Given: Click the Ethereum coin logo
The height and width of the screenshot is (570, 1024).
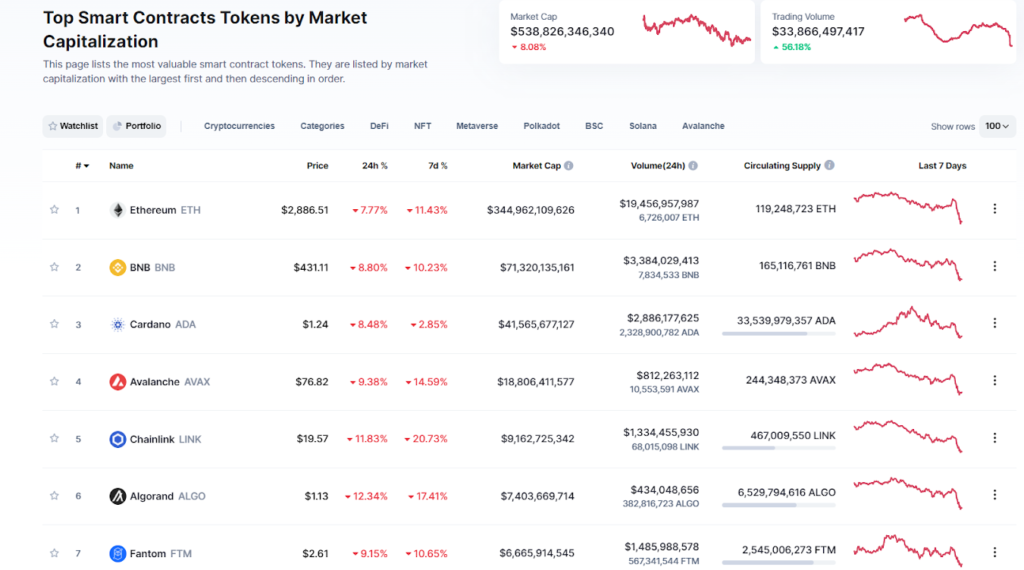Looking at the screenshot, I should pos(118,210).
